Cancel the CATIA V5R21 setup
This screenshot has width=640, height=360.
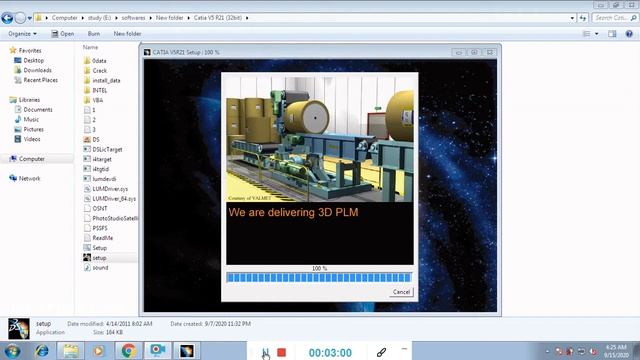401,292
